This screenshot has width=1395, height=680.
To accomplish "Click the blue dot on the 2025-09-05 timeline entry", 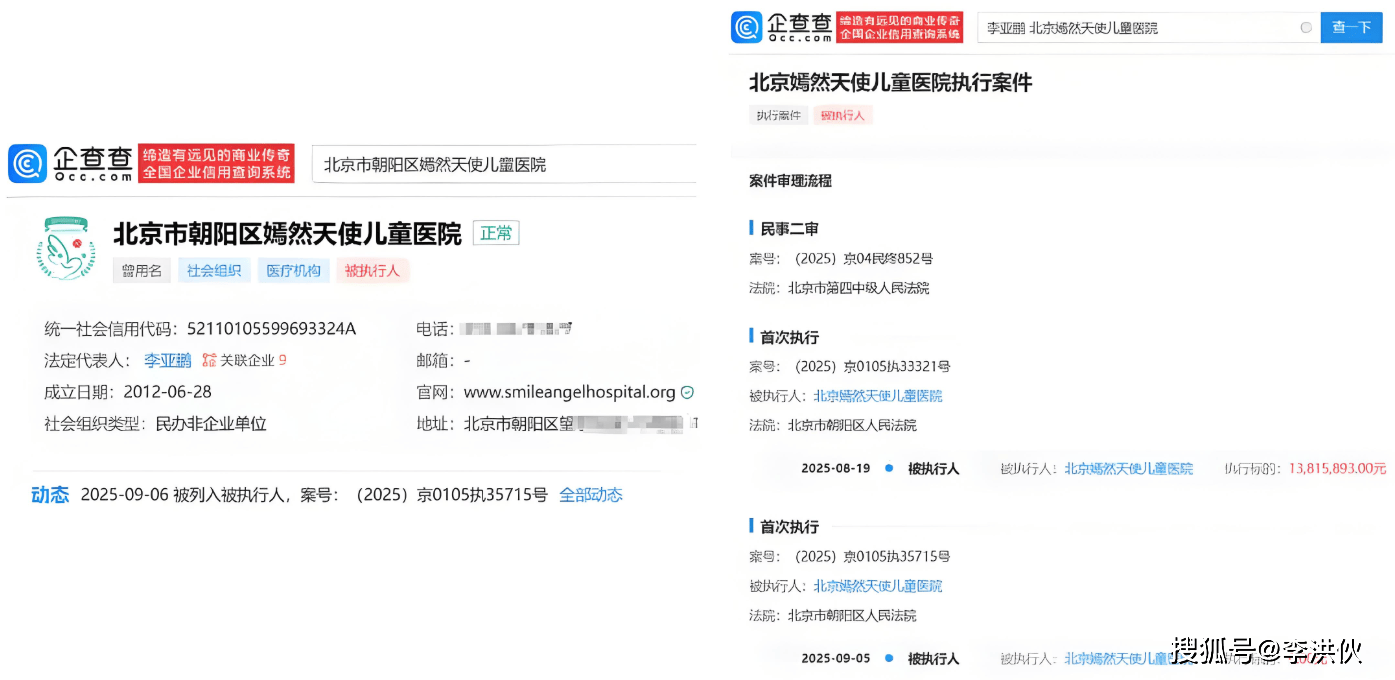I will click(x=888, y=658).
